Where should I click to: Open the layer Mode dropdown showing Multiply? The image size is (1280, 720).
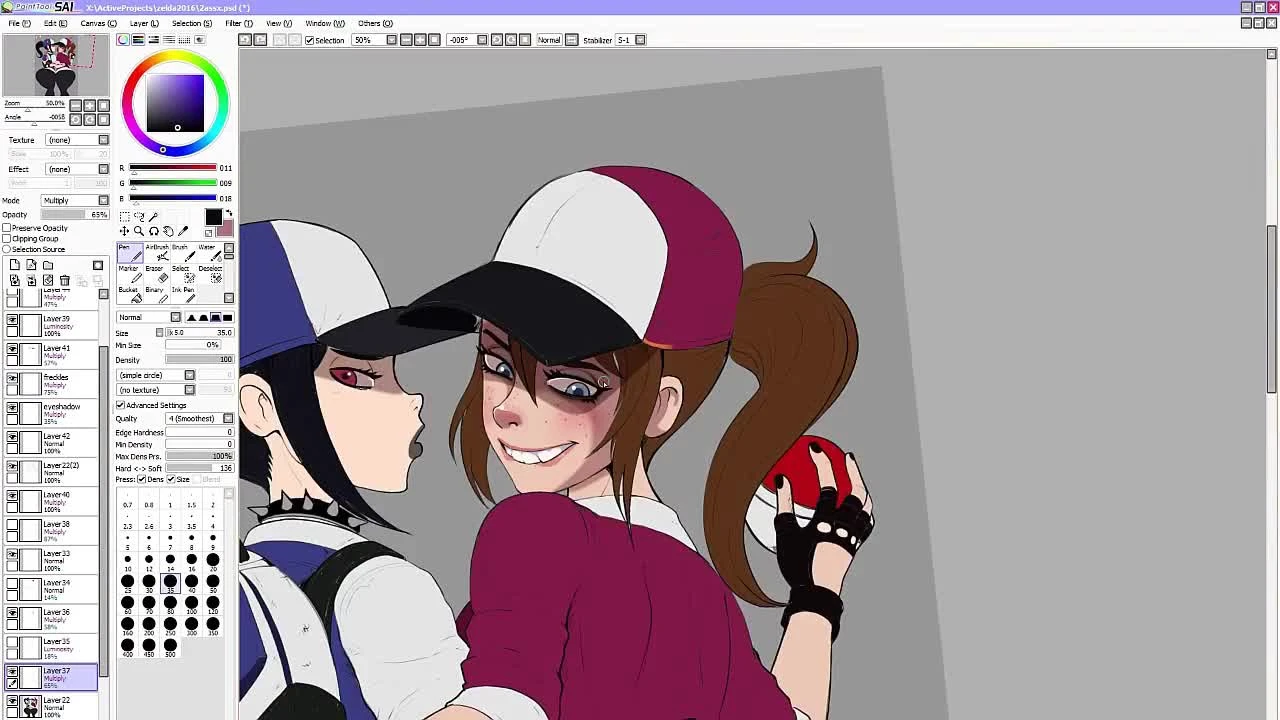[x=75, y=200]
